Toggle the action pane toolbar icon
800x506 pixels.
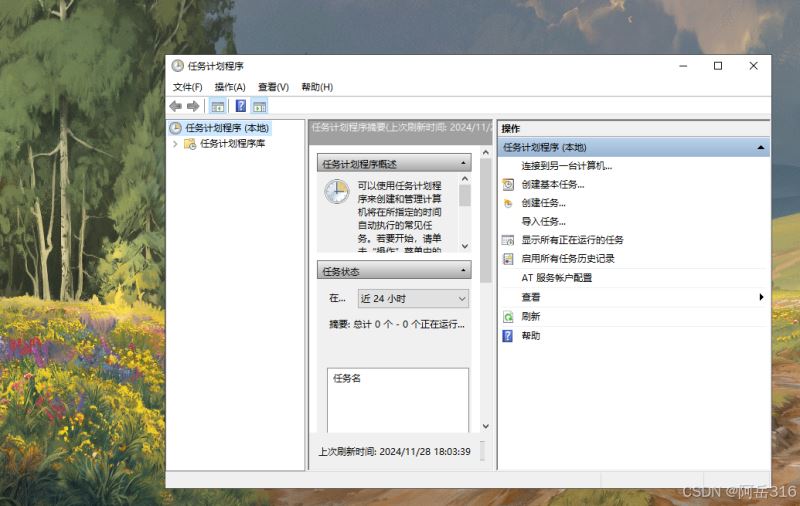pyautogui.click(x=260, y=106)
